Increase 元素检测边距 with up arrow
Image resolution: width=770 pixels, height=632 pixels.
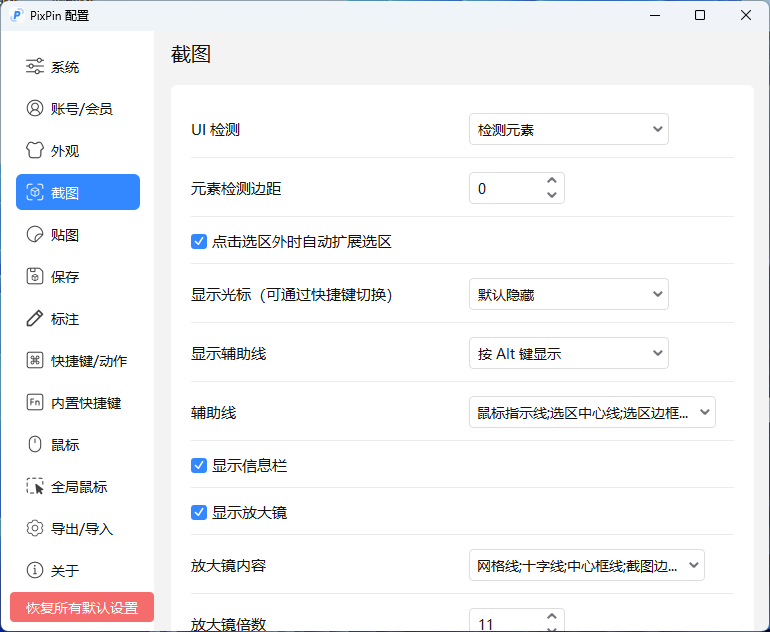pos(552,181)
